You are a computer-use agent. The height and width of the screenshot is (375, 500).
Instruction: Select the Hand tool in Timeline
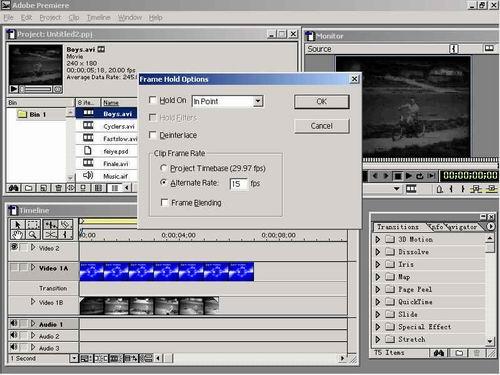pos(18,235)
